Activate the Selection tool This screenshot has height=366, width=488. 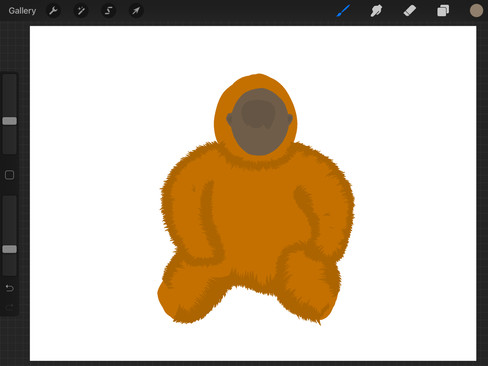pos(109,11)
